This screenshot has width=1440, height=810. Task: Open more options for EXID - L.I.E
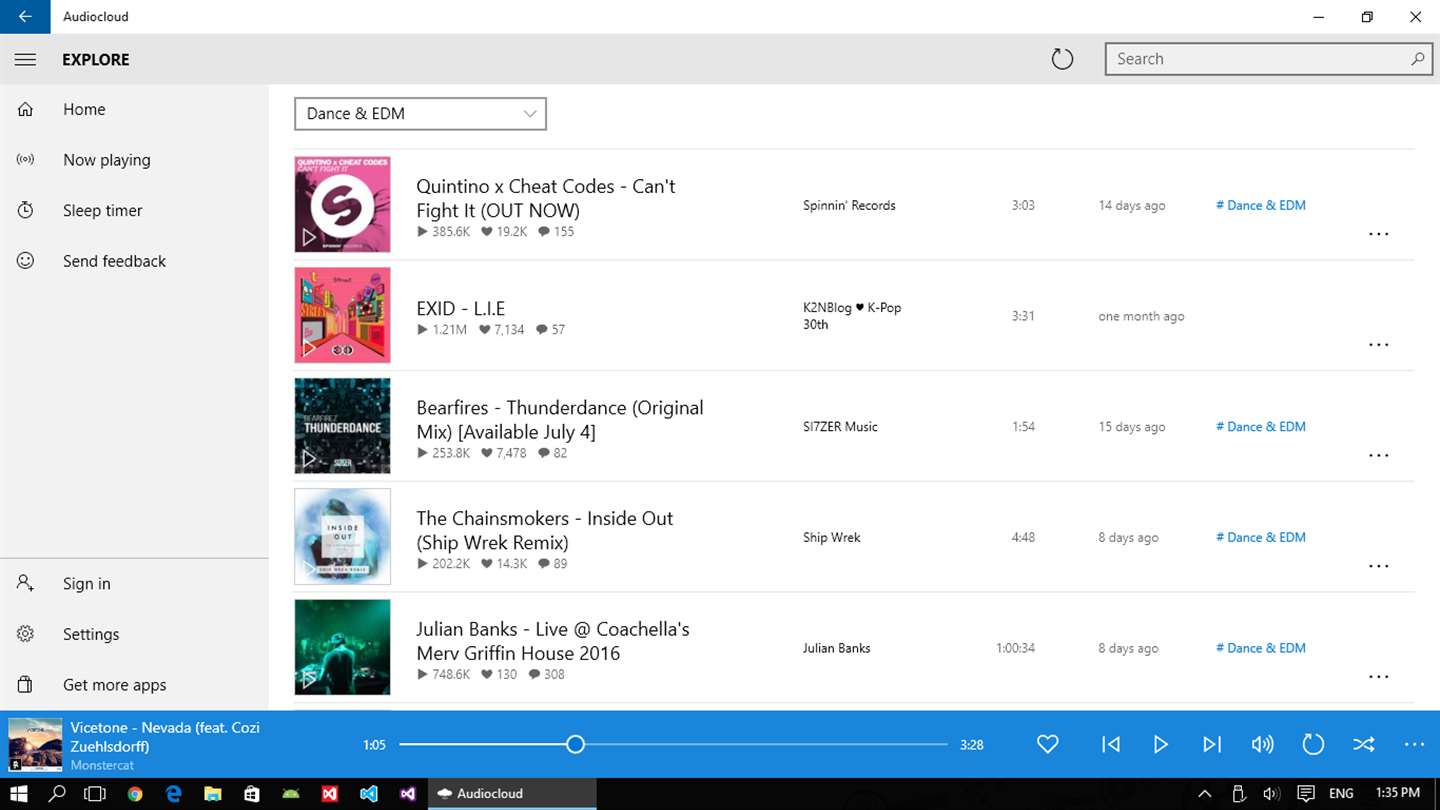point(1378,345)
